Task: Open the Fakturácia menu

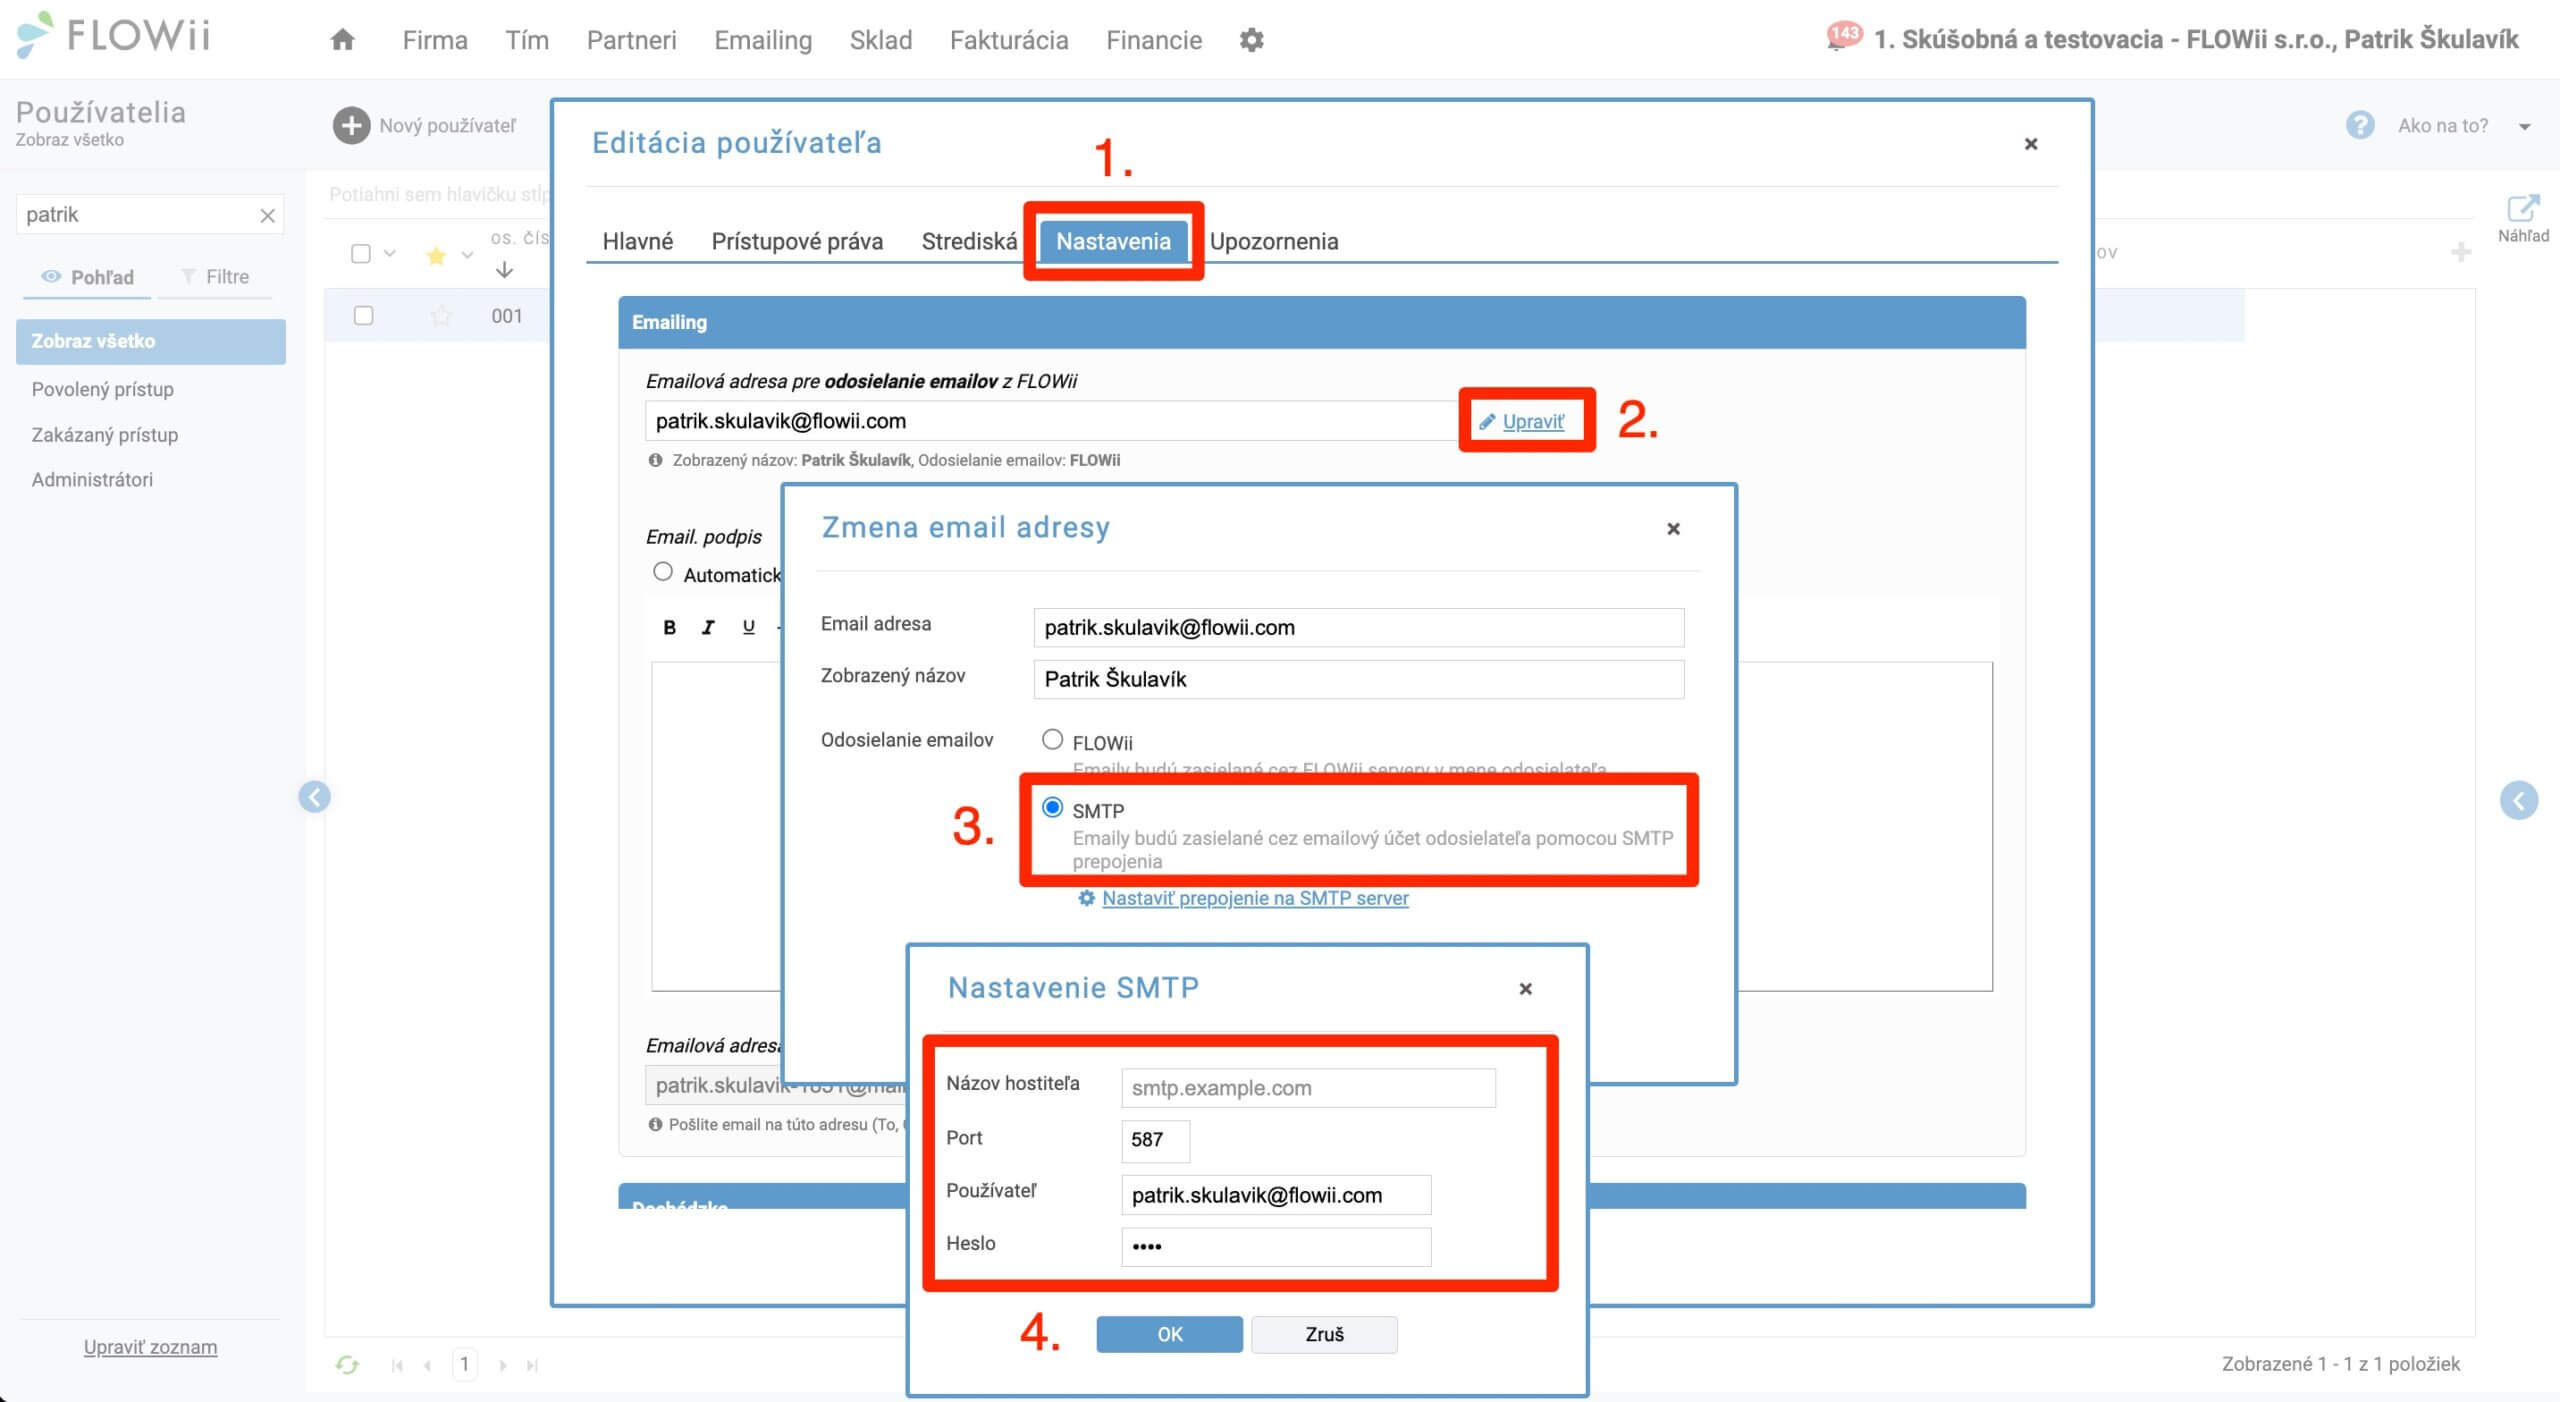Action: [1009, 40]
